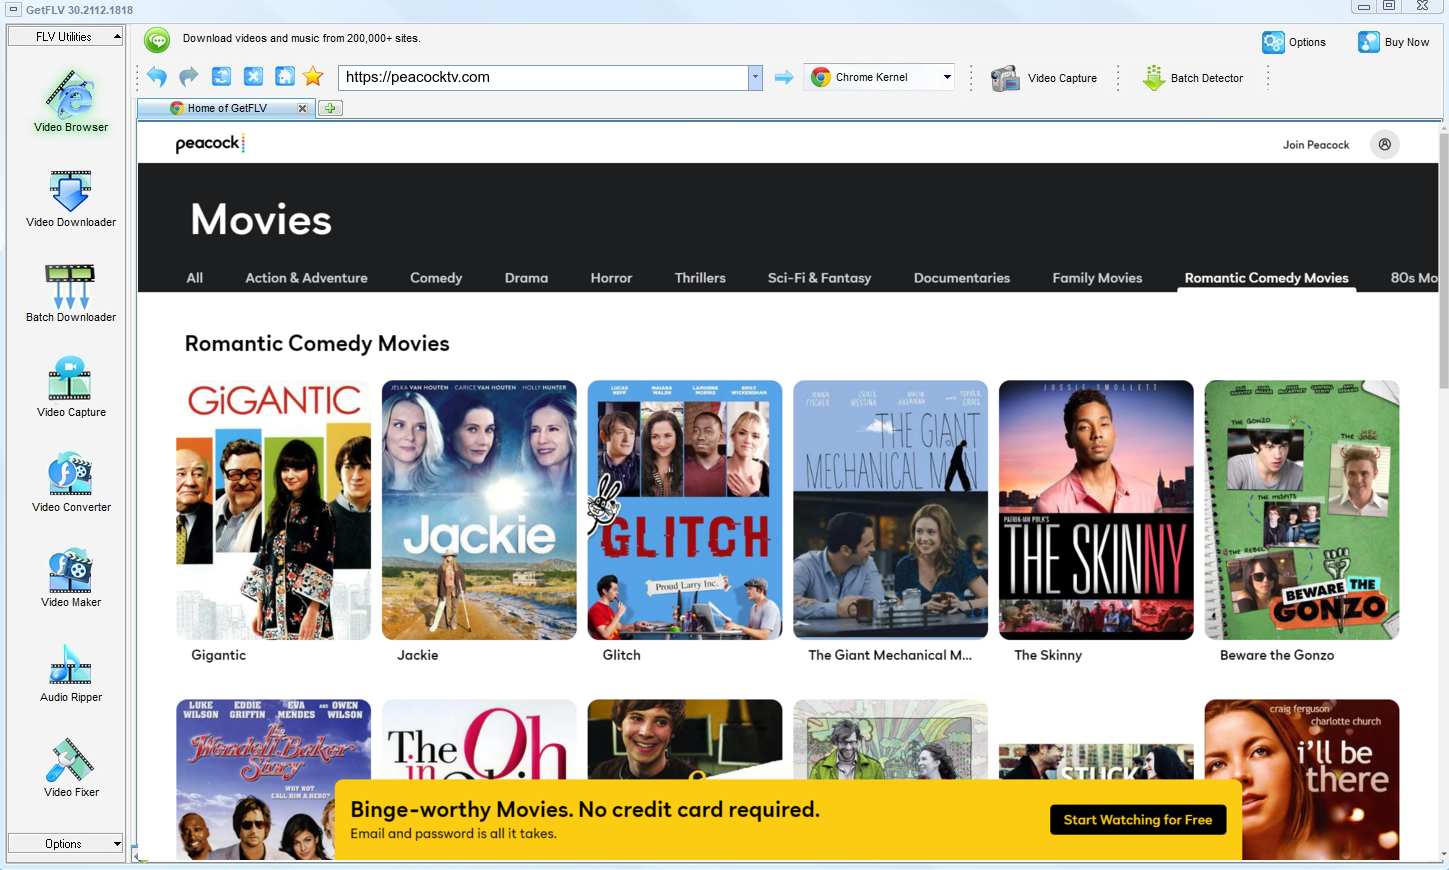
Task: Open the Audio Ripper tool
Action: (70, 672)
